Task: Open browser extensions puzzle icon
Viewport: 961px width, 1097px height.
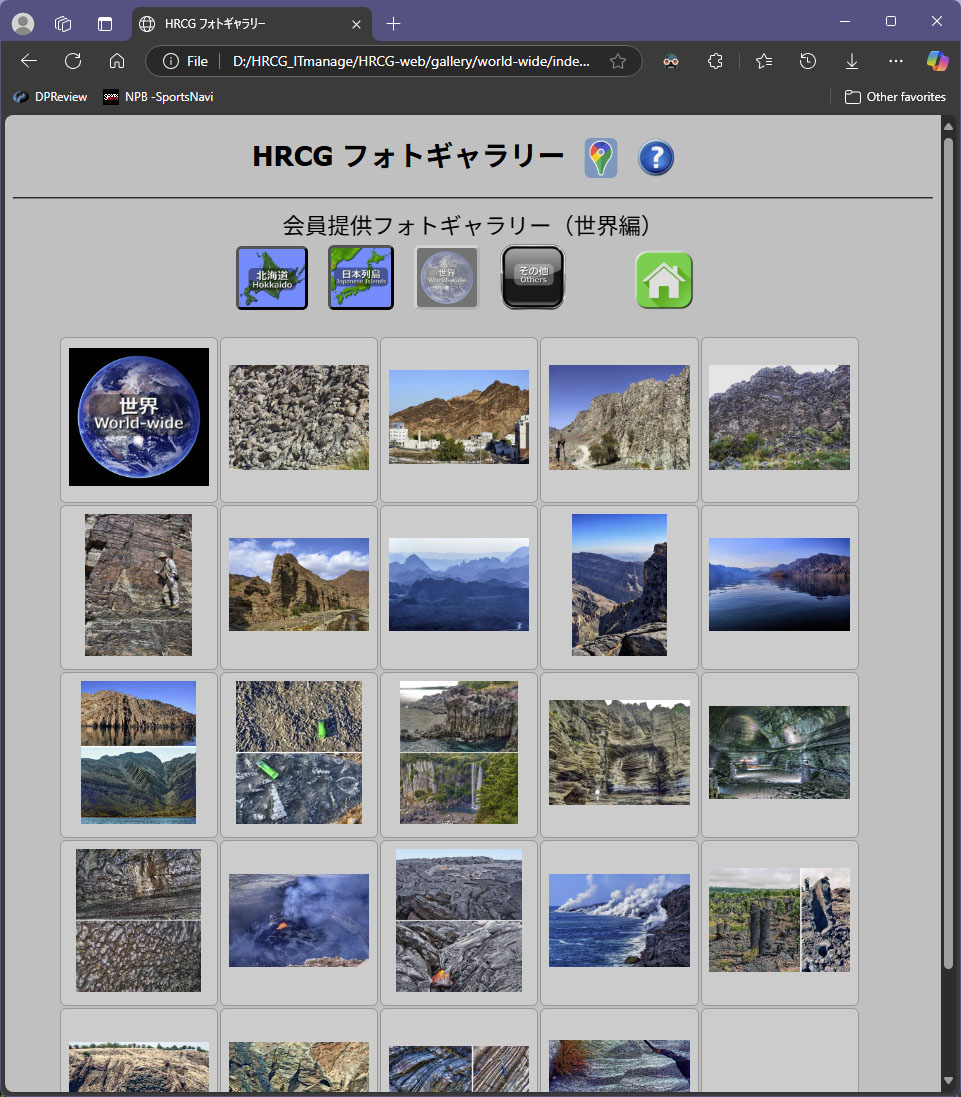Action: click(715, 62)
